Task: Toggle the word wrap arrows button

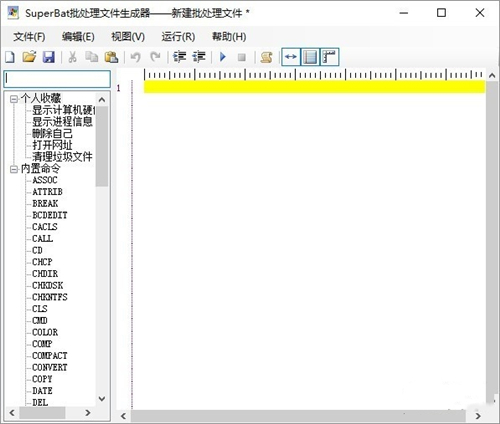Action: pyautogui.click(x=291, y=57)
